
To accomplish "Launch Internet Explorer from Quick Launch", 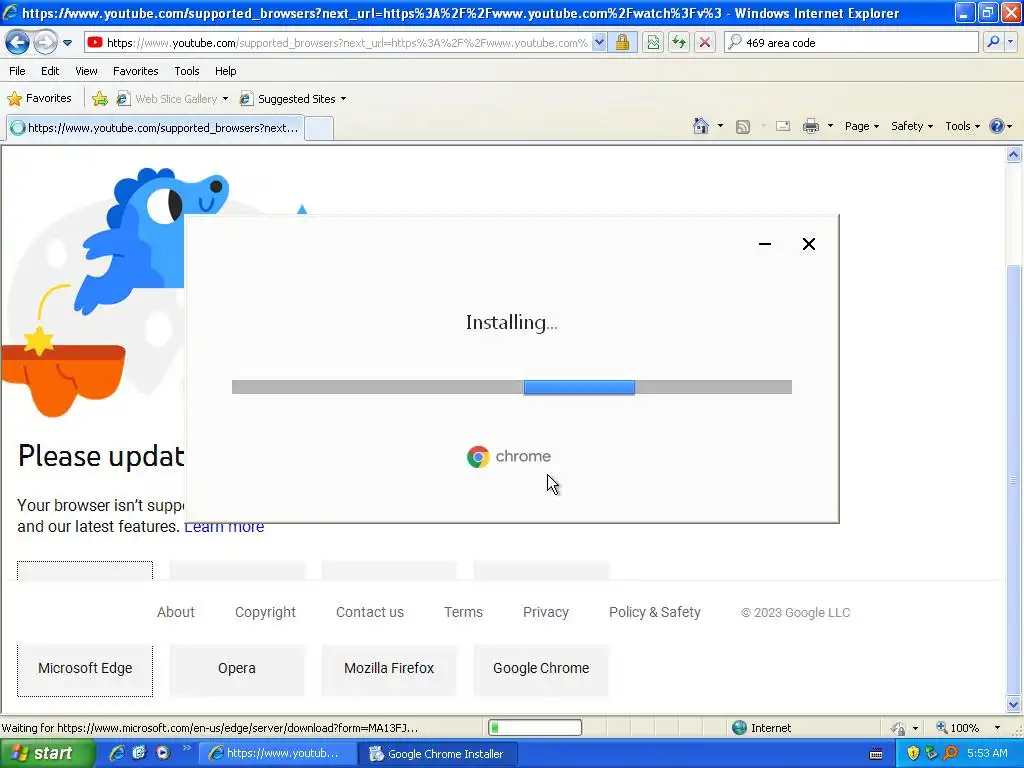I will (x=117, y=753).
